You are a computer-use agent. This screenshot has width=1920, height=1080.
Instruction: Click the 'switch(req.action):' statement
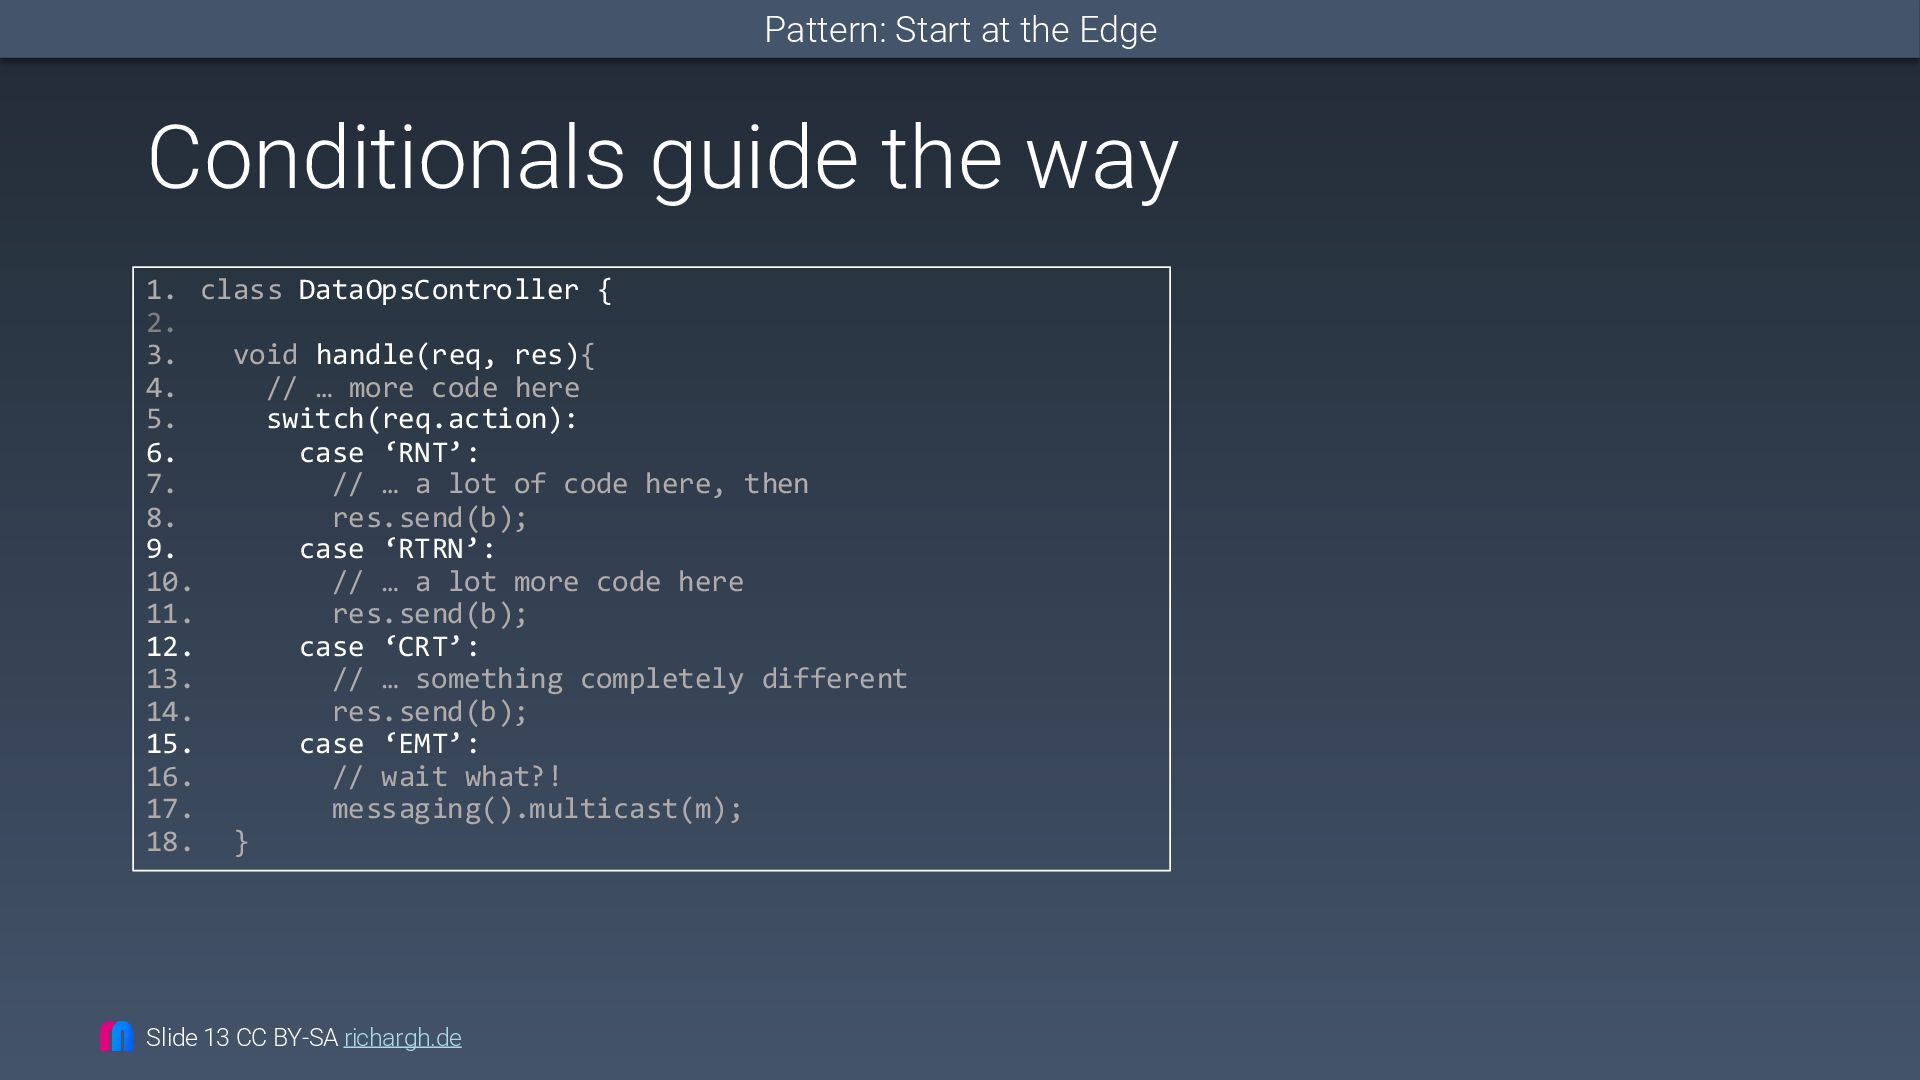click(422, 419)
